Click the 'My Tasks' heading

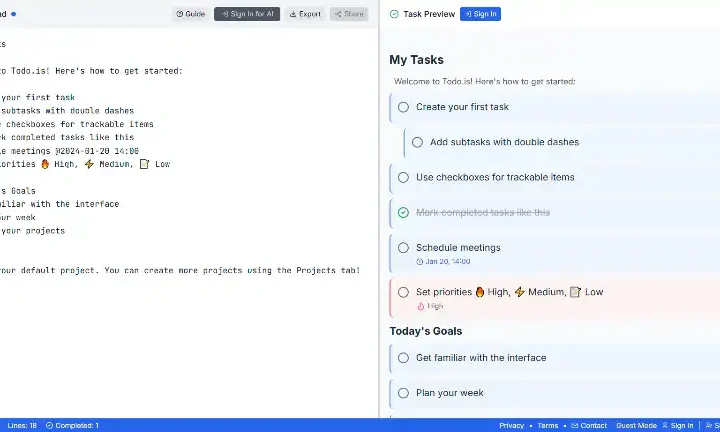[x=416, y=60]
